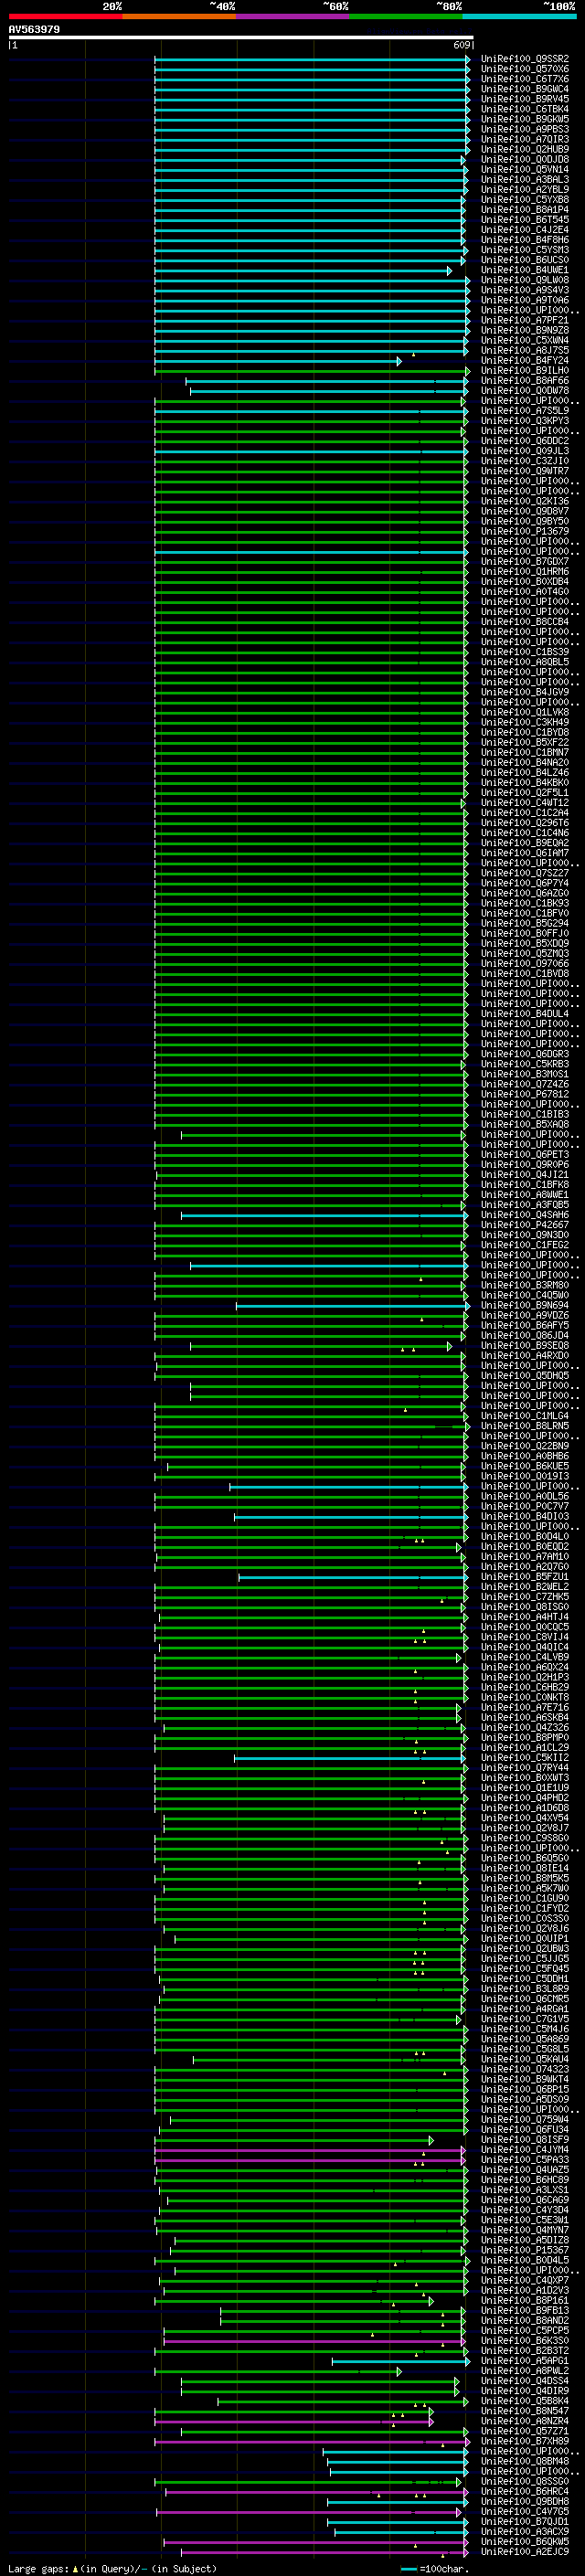Select label UniRef100_C1MLG4

point(525,1416)
